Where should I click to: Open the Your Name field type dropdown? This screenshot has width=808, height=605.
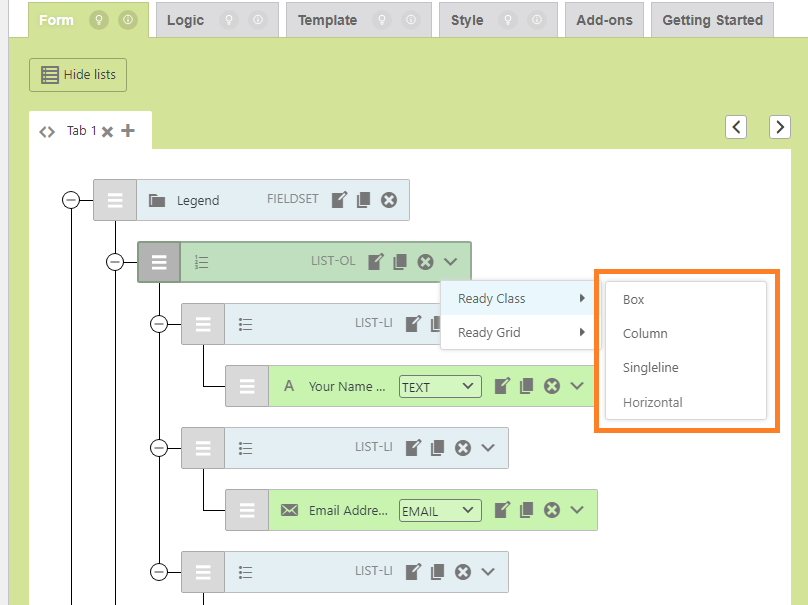coord(439,387)
